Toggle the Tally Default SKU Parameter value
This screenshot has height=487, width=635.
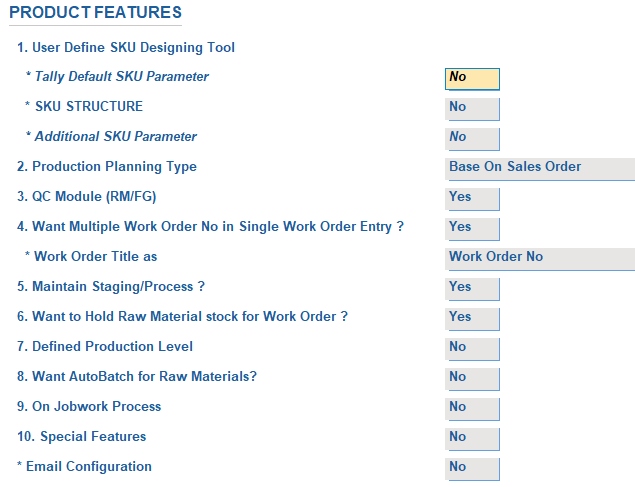coord(472,78)
